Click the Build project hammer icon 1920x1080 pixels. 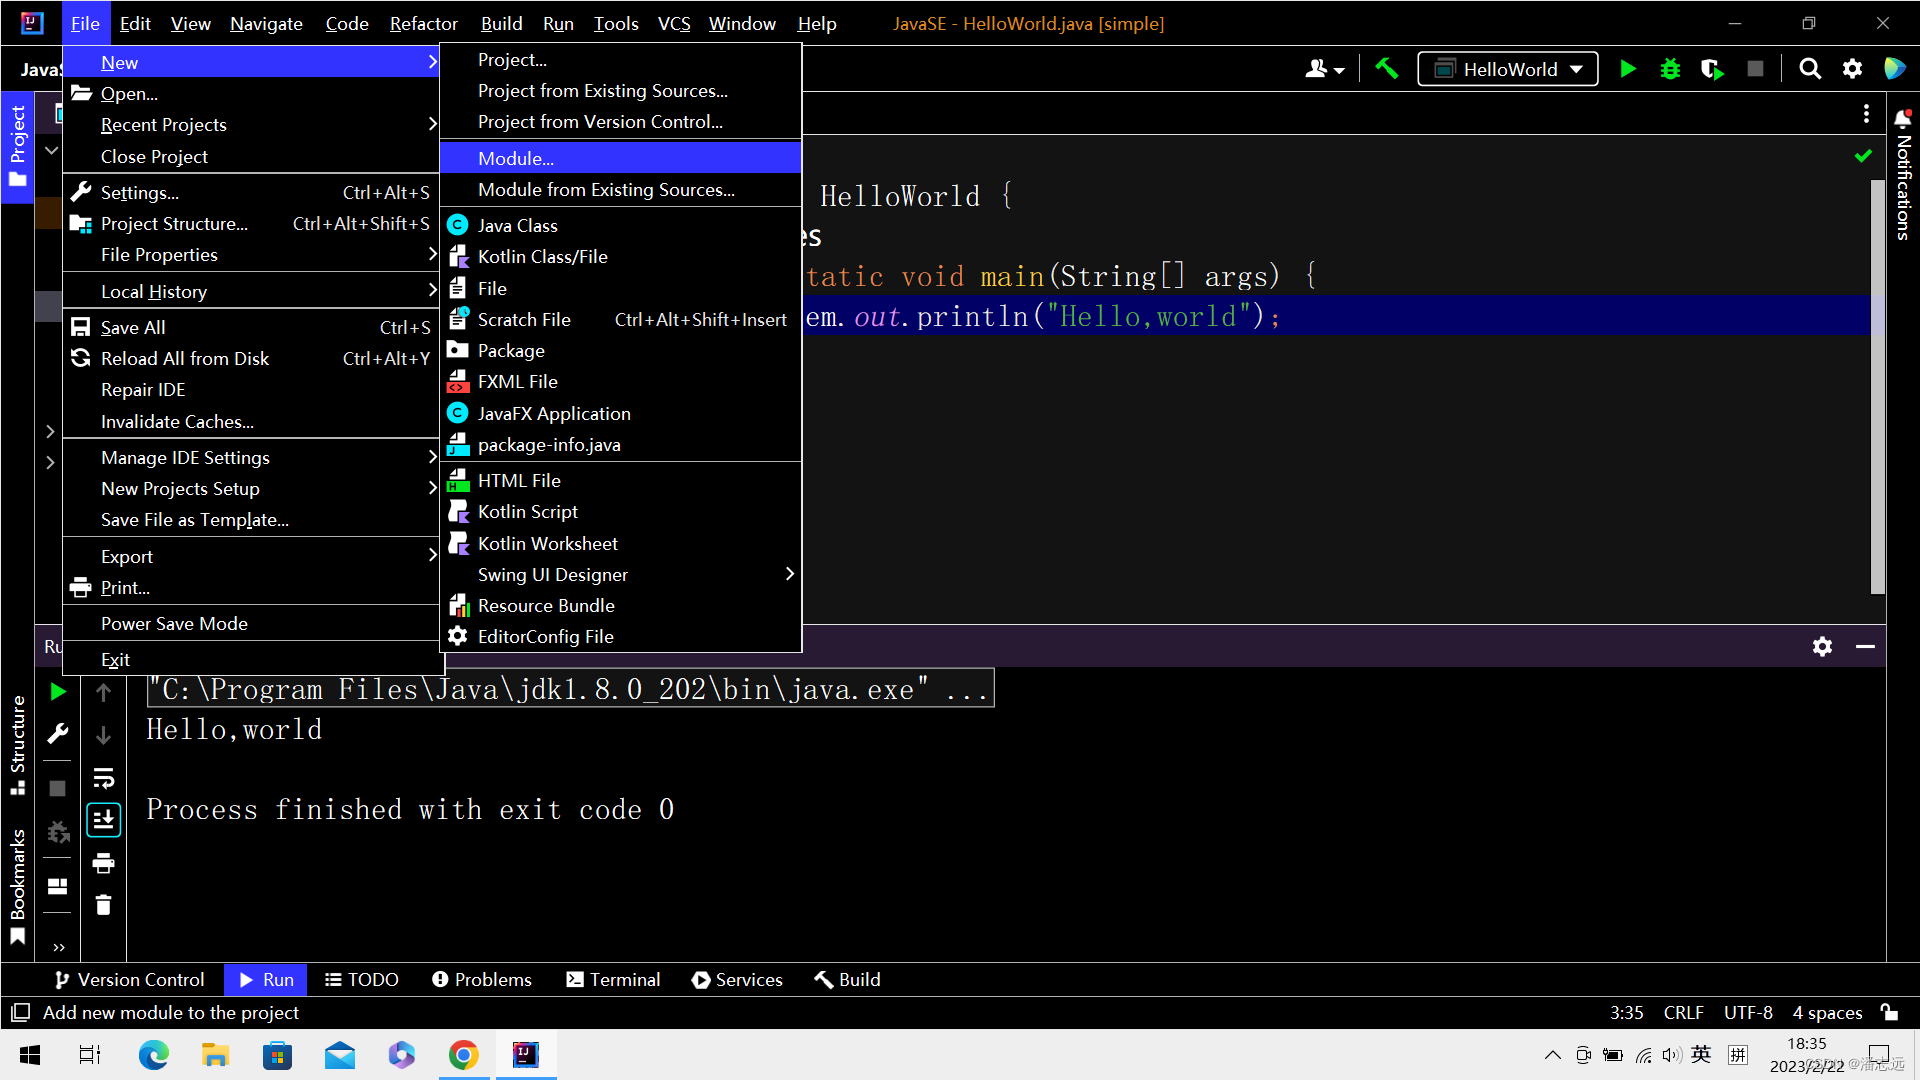1387,69
